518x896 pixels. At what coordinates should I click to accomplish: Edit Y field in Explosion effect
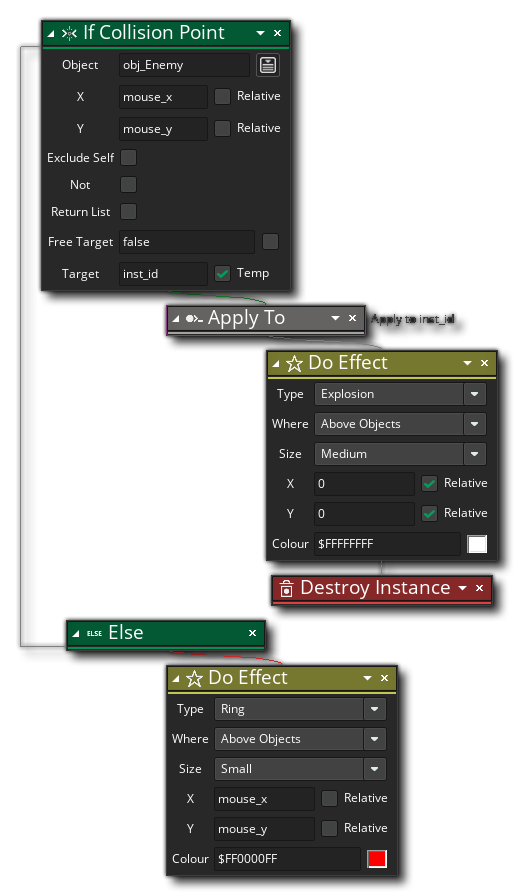[x=364, y=513]
